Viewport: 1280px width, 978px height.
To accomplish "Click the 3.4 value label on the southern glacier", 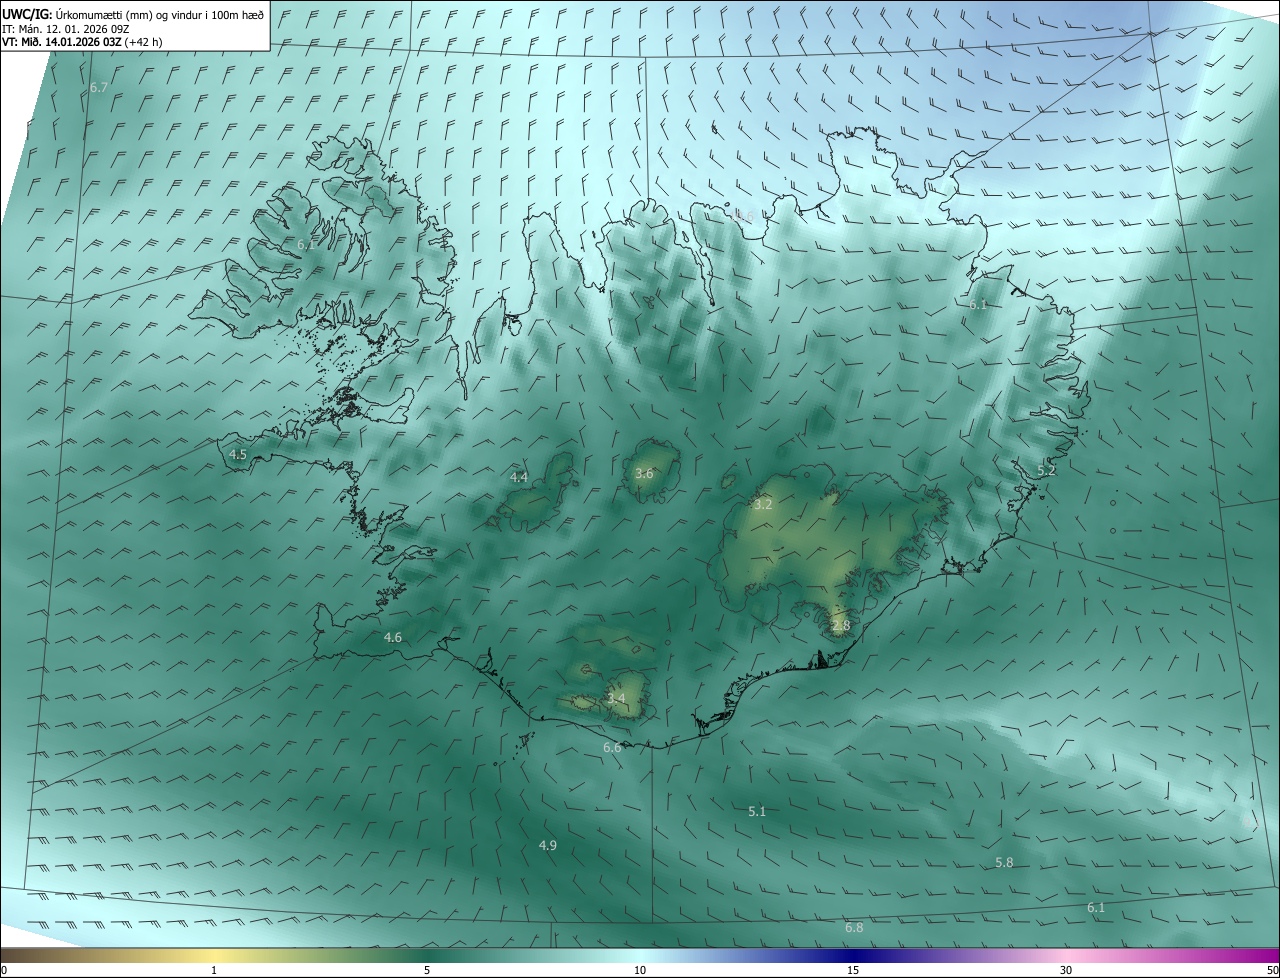I will 616,698.
